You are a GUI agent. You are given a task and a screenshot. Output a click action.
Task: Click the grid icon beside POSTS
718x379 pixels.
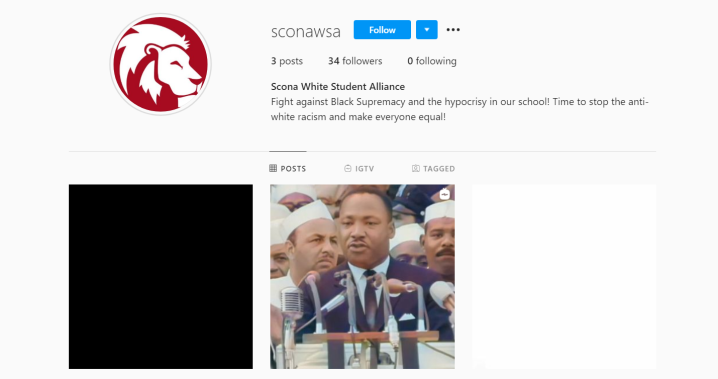(x=273, y=168)
